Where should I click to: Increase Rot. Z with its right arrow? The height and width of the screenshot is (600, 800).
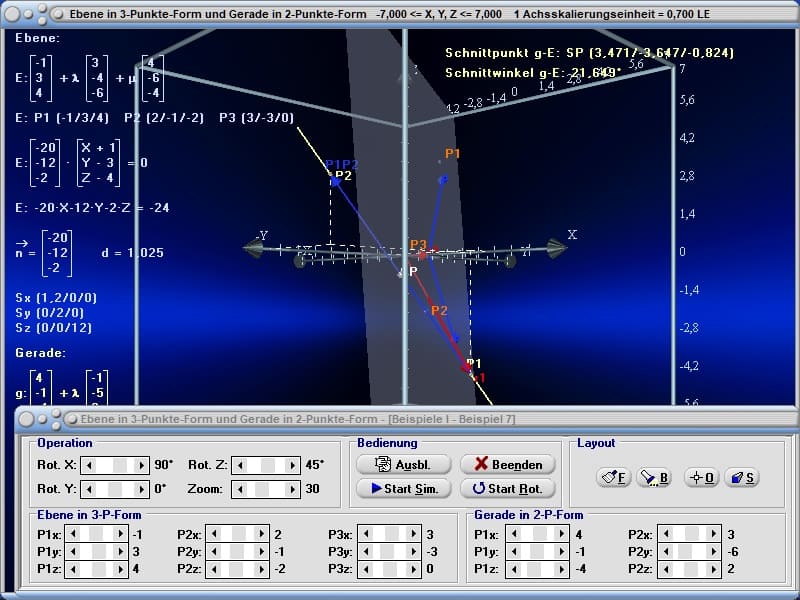pyautogui.click(x=292, y=465)
